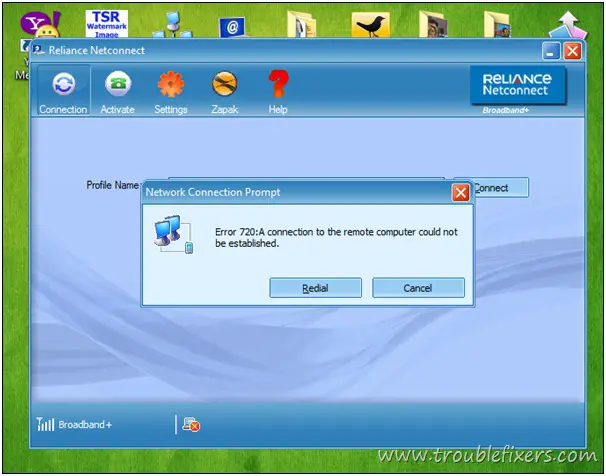The height and width of the screenshot is (476, 606).
Task: Close the Network Connection Prompt dialog
Action: point(460,193)
